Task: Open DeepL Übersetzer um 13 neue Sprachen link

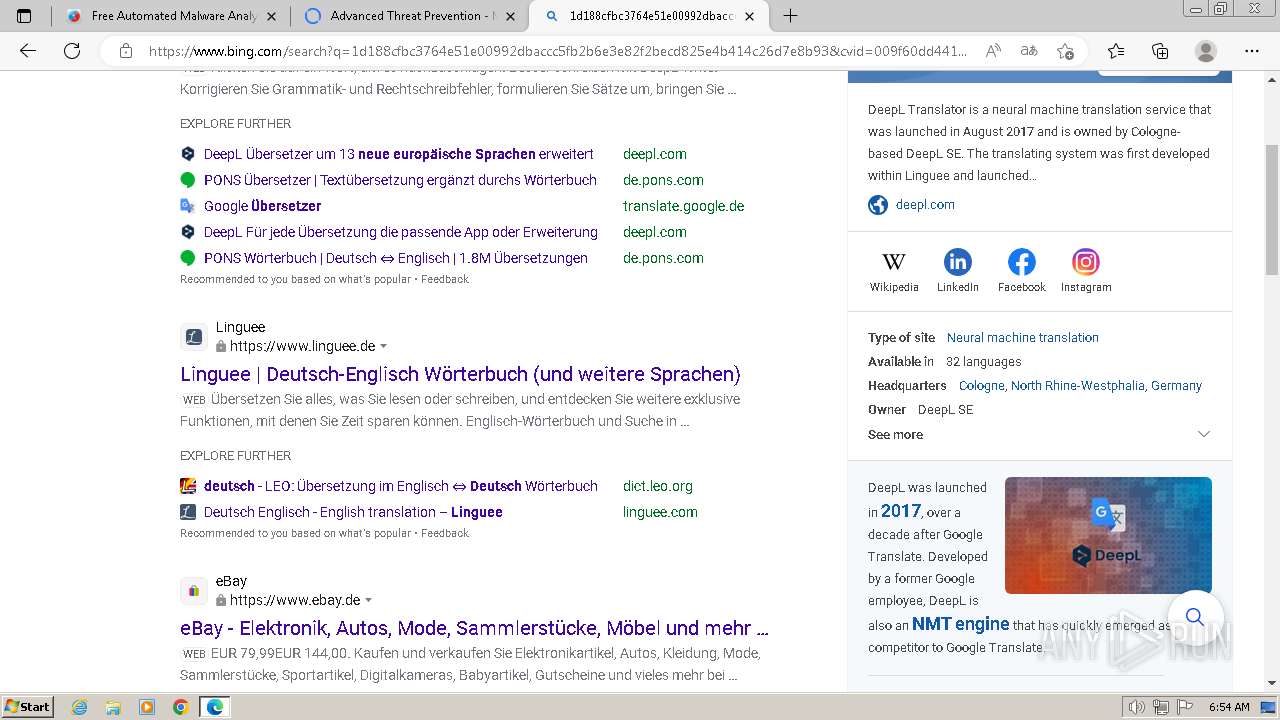Action: 399,154
